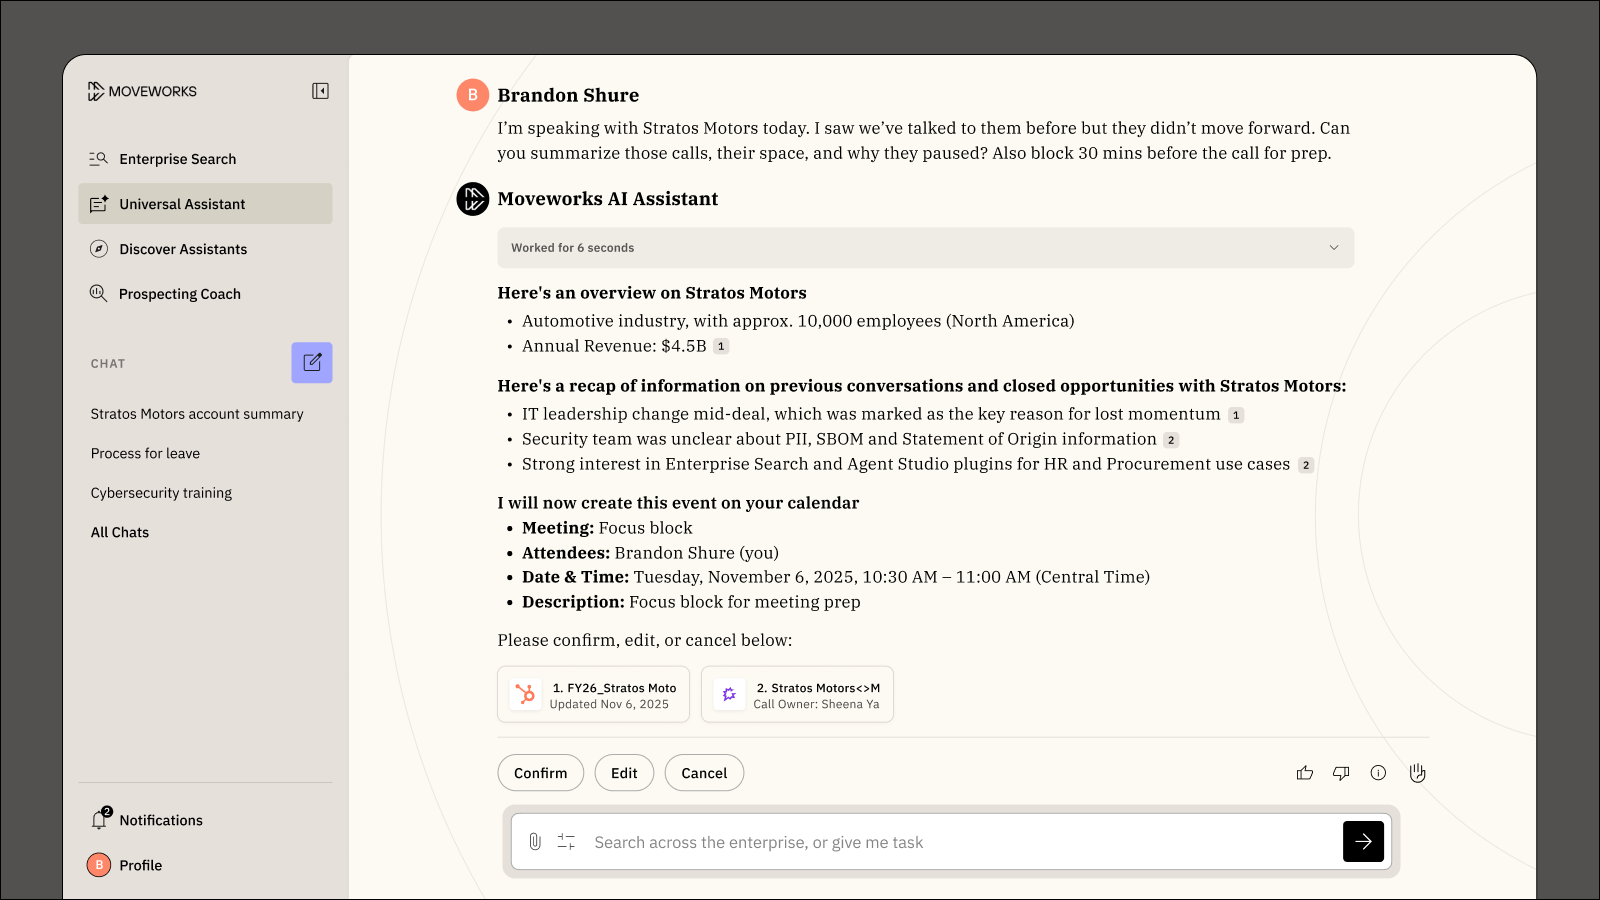The width and height of the screenshot is (1600, 900).
Task: Click the search or task input field
Action: (950, 842)
